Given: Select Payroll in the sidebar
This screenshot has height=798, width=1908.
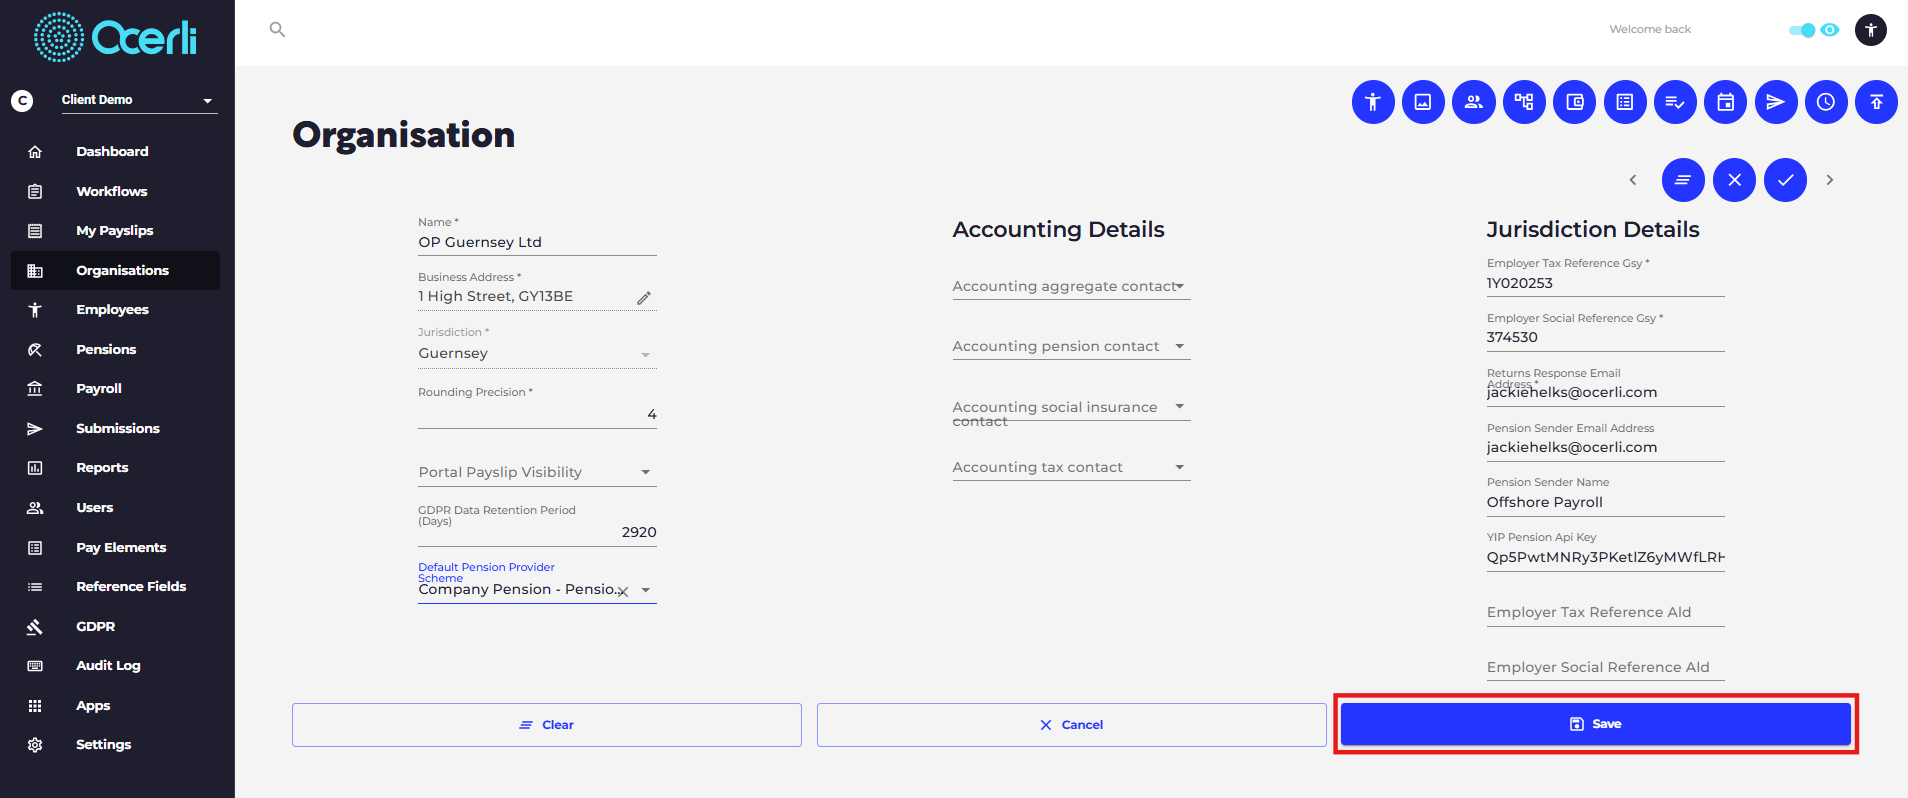Looking at the screenshot, I should (115, 389).
